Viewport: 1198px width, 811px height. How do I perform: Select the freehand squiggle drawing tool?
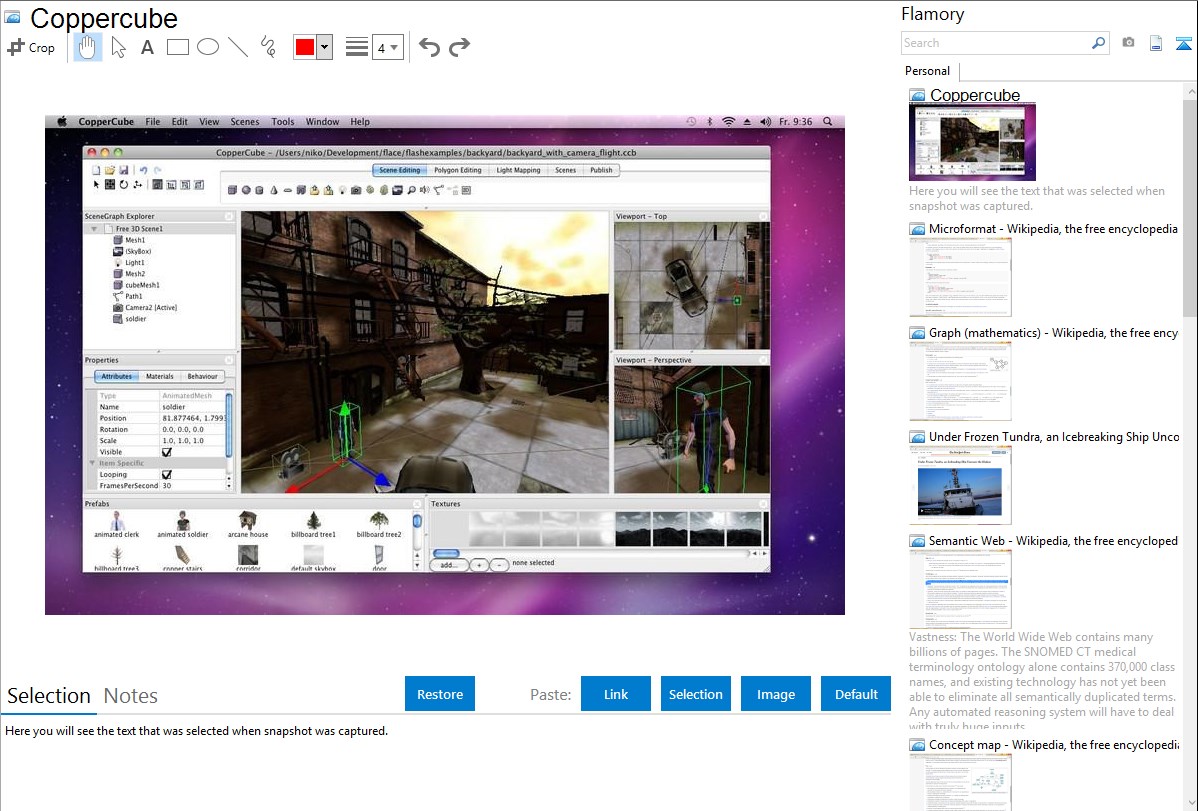coord(268,47)
